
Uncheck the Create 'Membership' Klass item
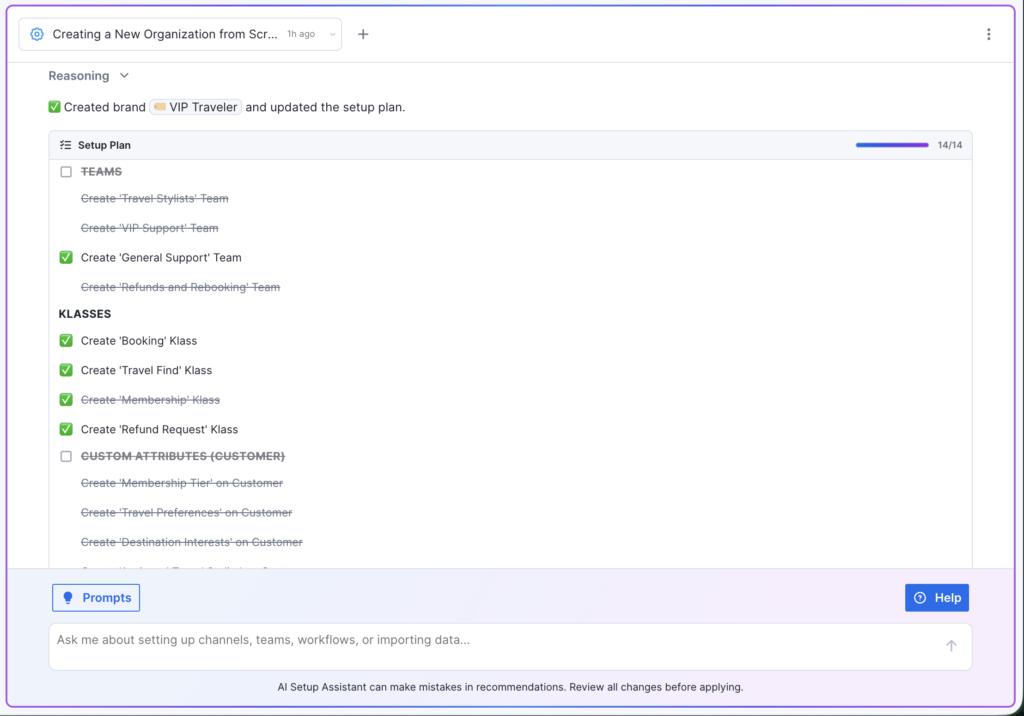pos(66,399)
